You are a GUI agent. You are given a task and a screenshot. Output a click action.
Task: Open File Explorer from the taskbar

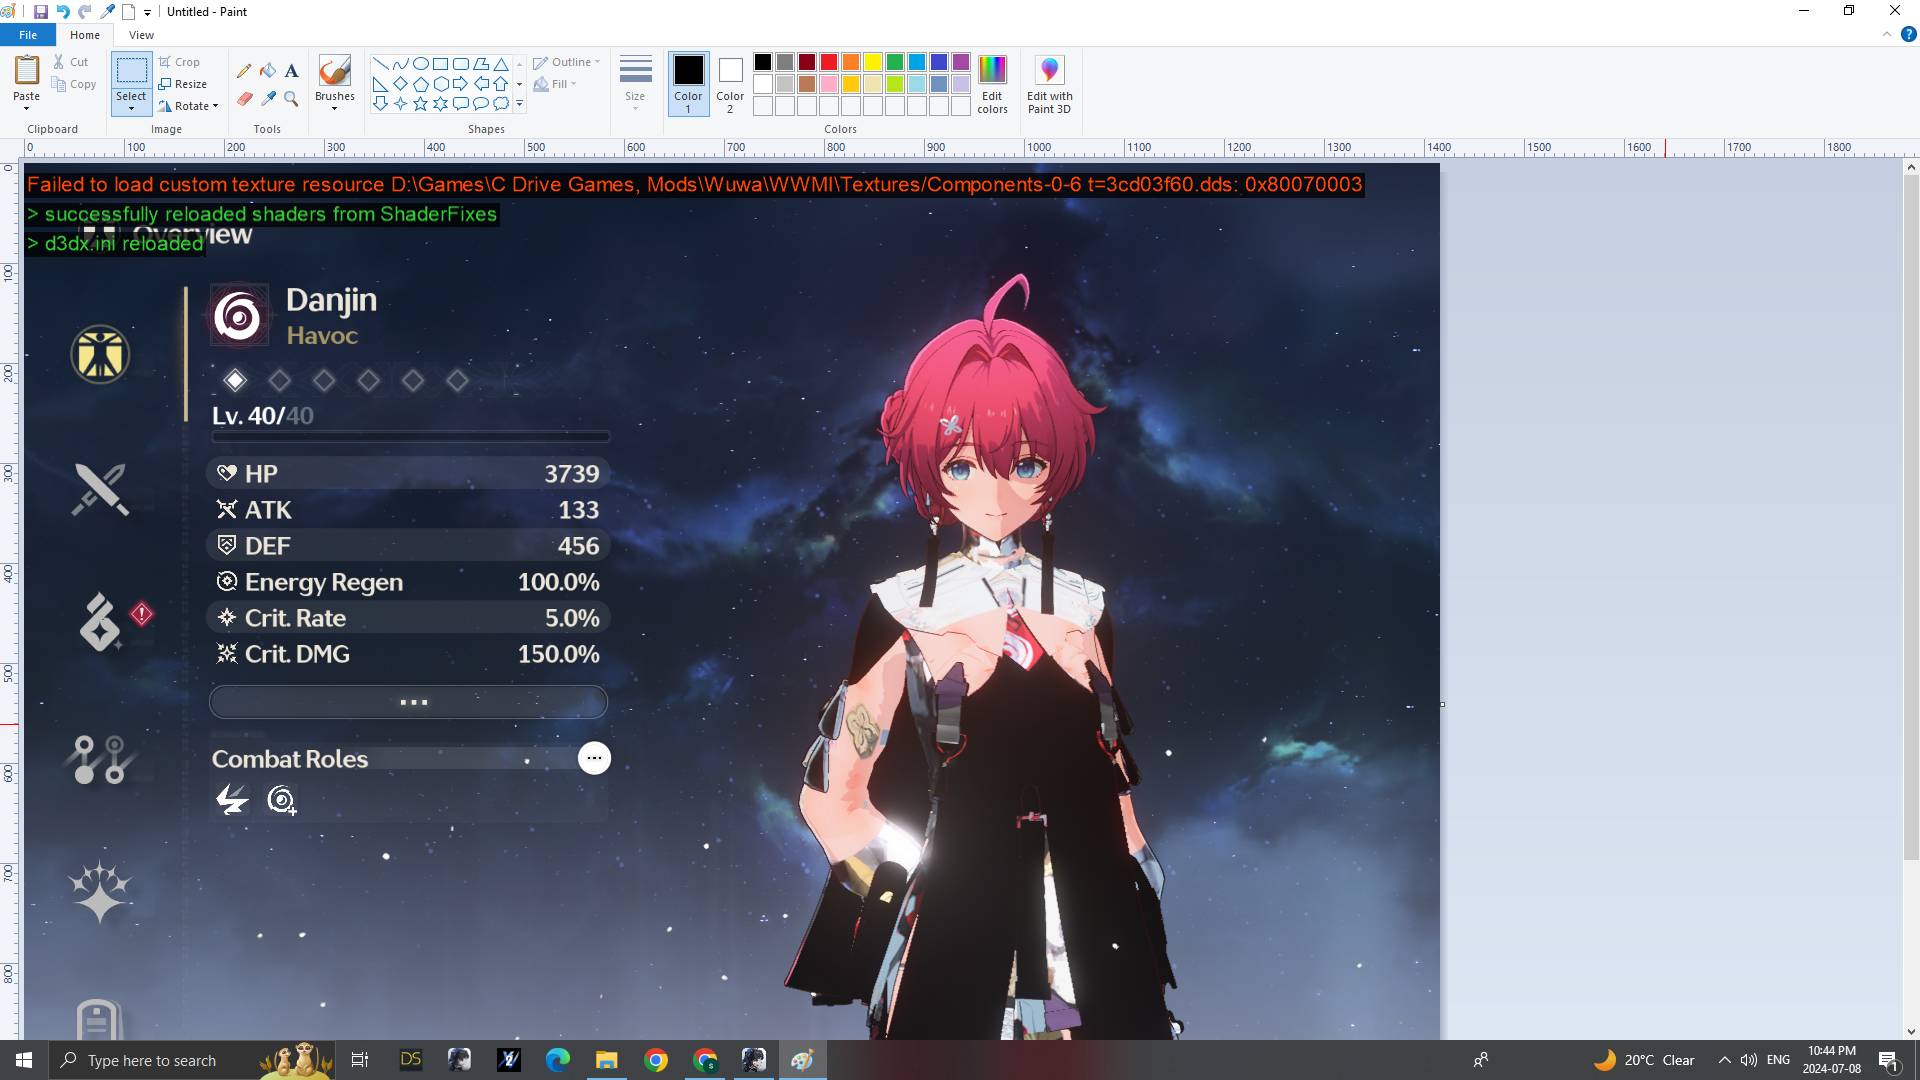607,1060
